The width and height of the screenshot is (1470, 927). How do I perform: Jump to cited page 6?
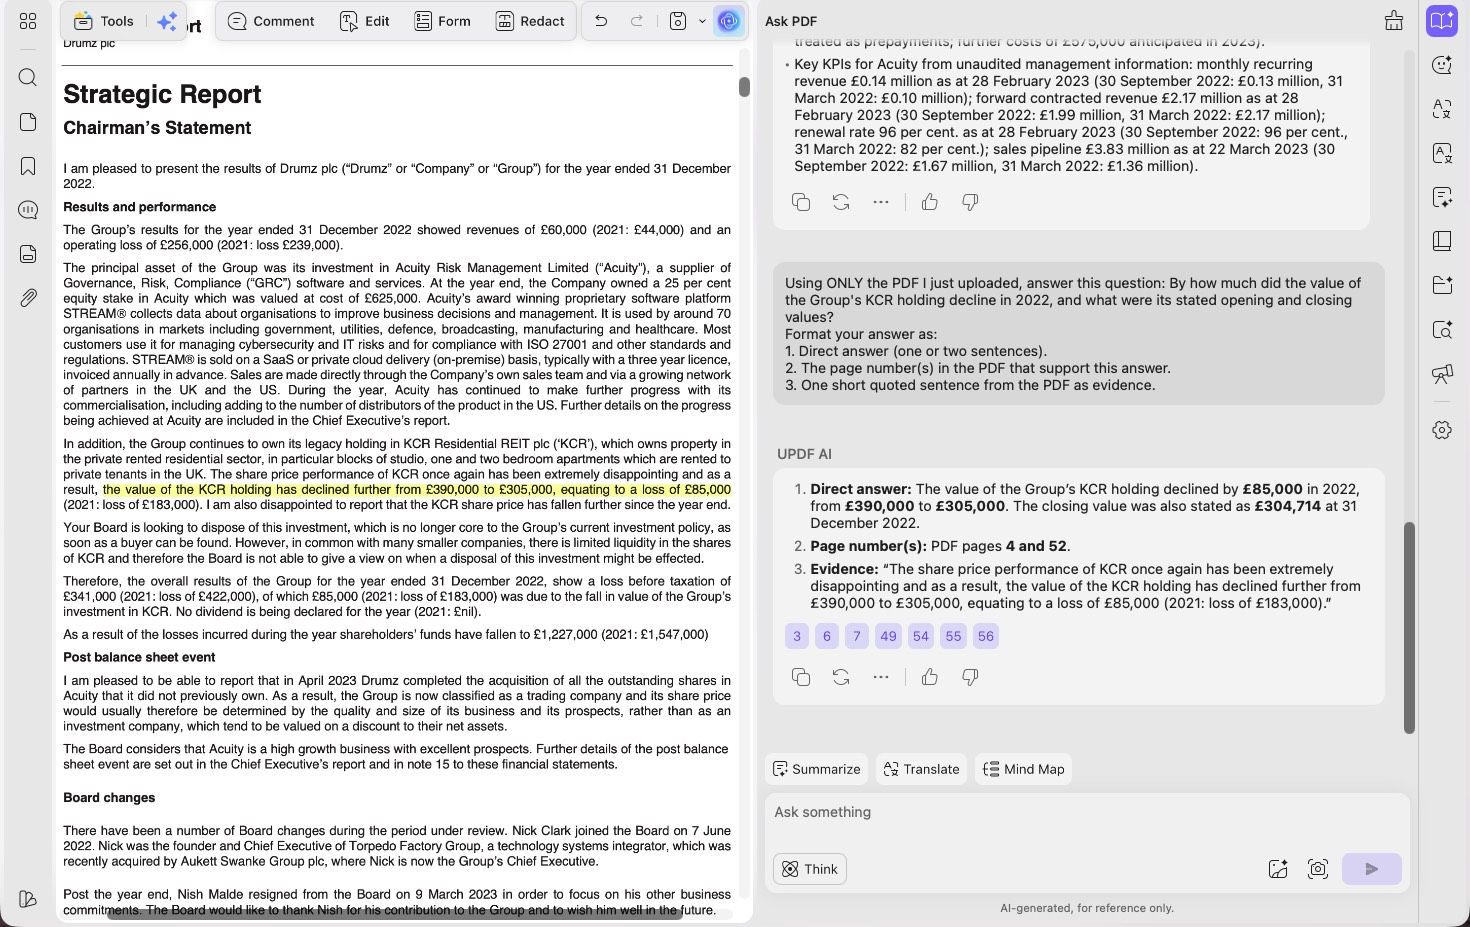827,636
